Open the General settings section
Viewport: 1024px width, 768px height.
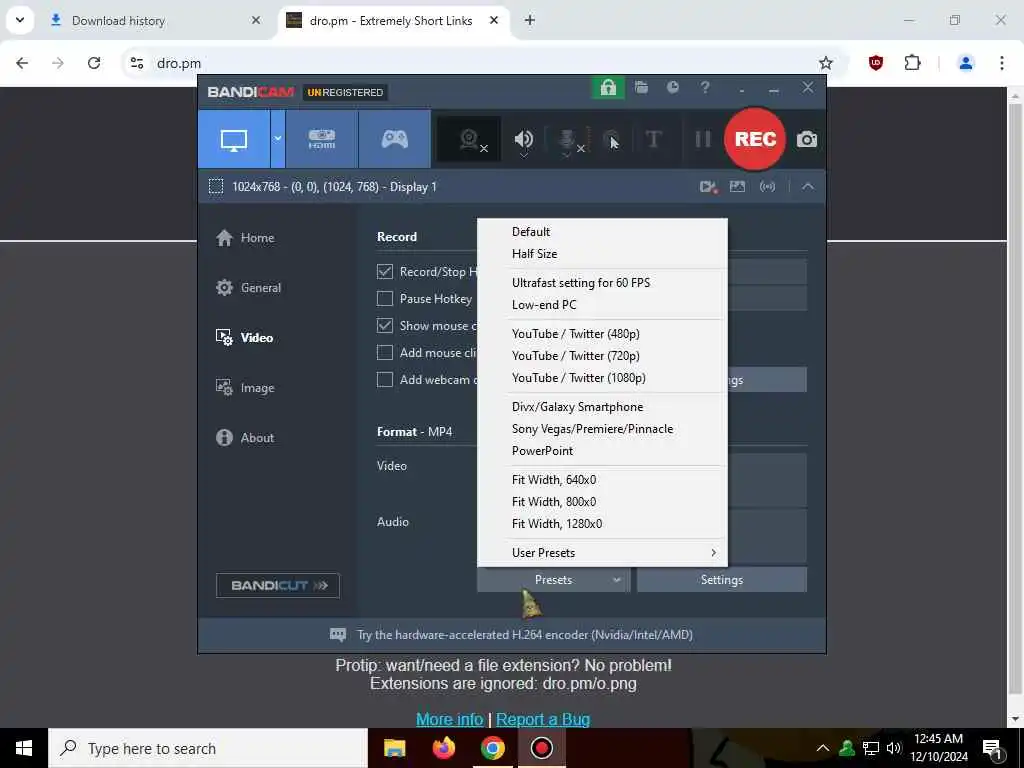pyautogui.click(x=248, y=287)
